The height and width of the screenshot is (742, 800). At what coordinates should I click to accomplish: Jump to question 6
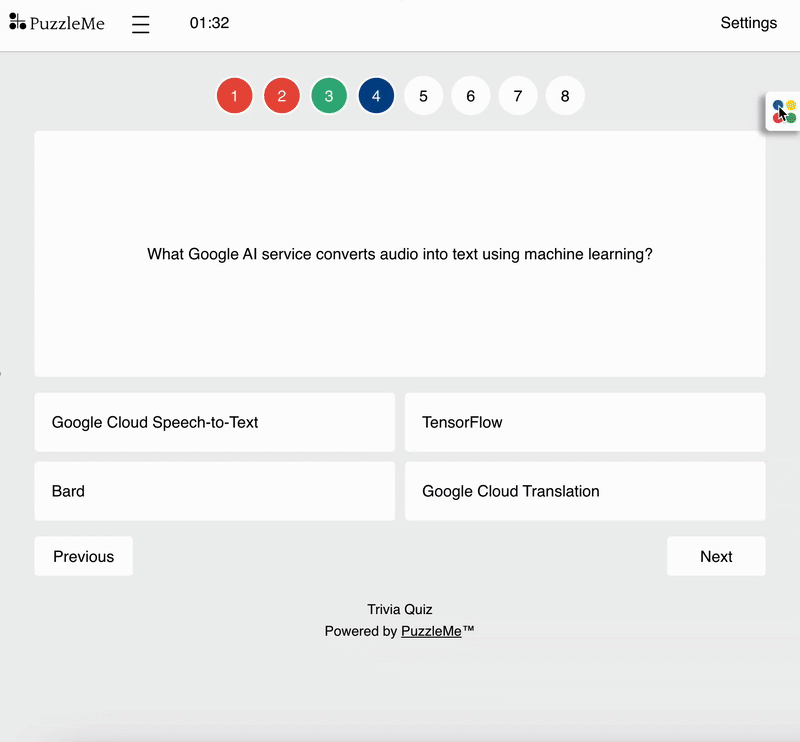pos(470,96)
